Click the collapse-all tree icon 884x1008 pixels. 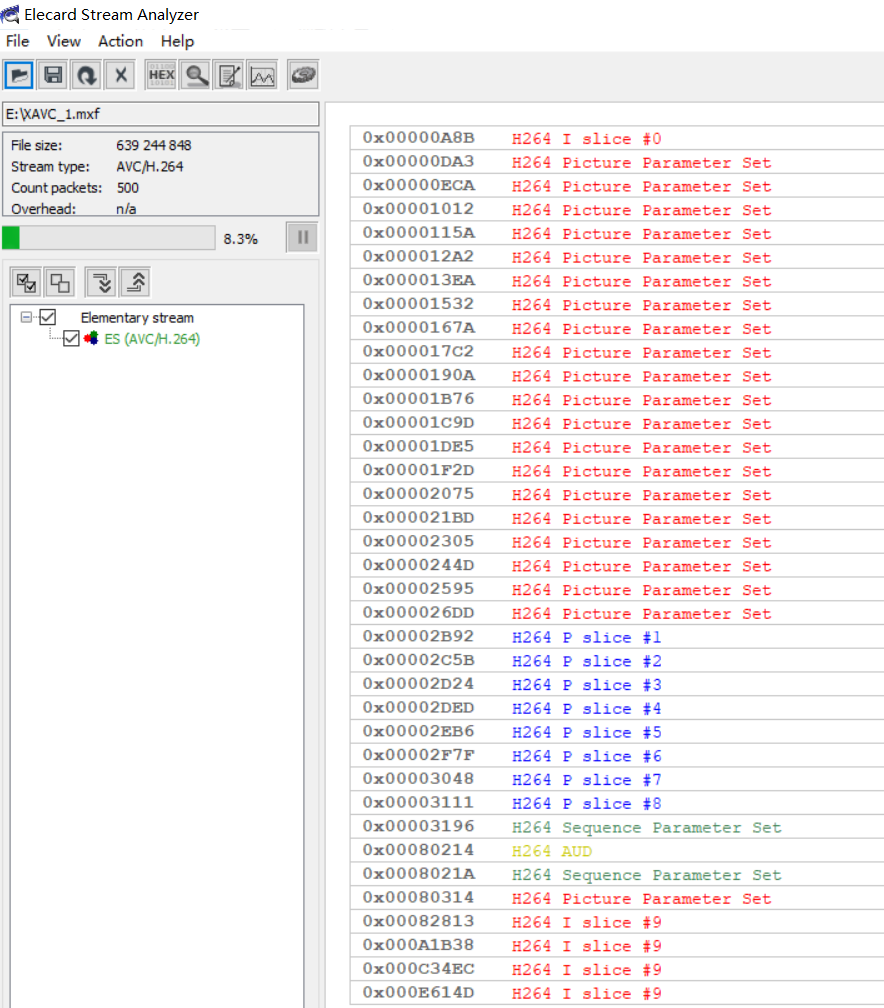click(135, 282)
